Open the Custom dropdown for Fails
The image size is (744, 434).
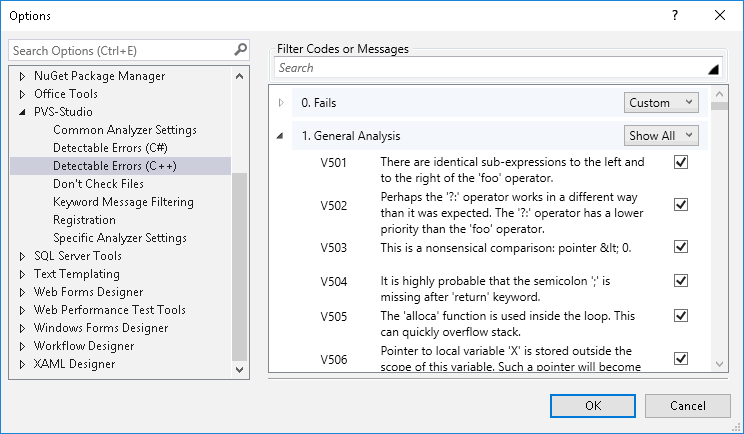(x=661, y=102)
